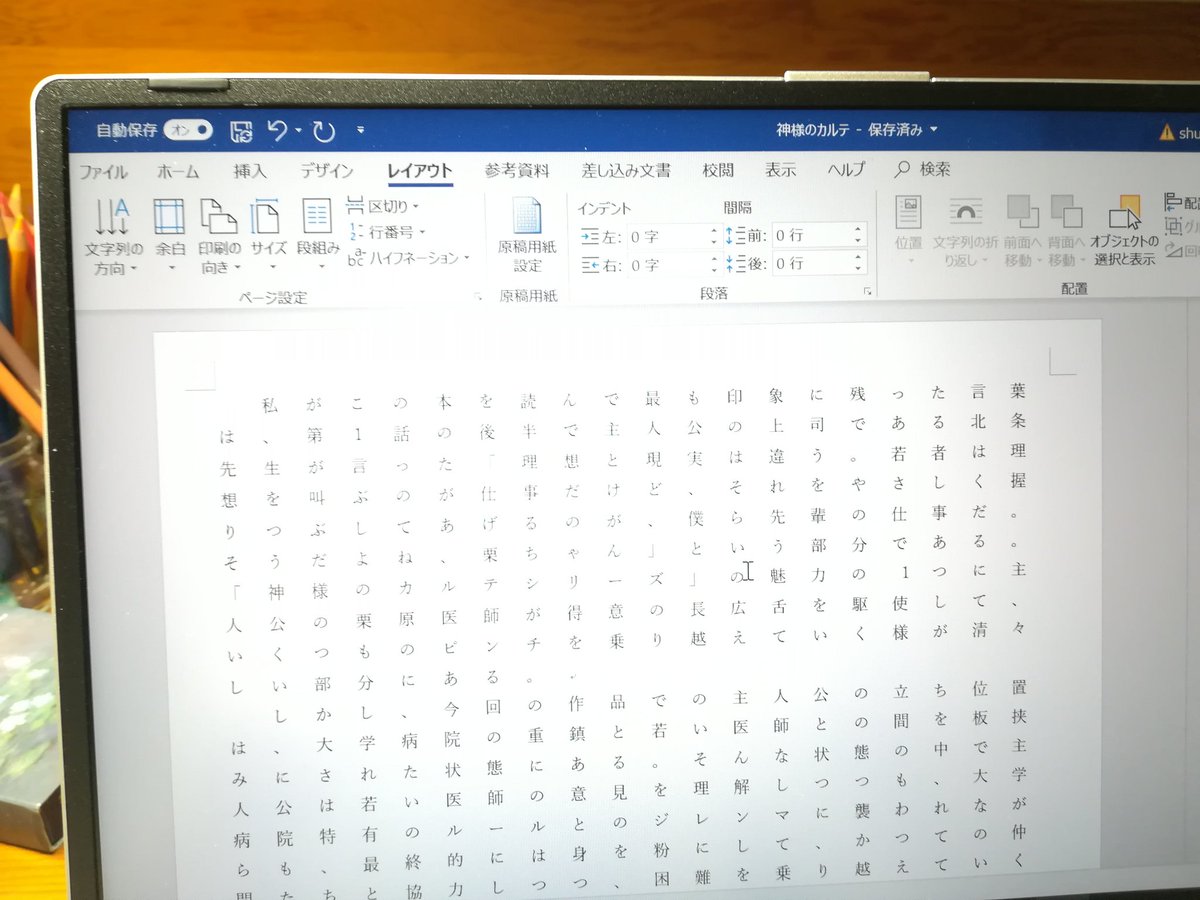Open the ファイル (File) tab
The image size is (1200, 900).
102,171
